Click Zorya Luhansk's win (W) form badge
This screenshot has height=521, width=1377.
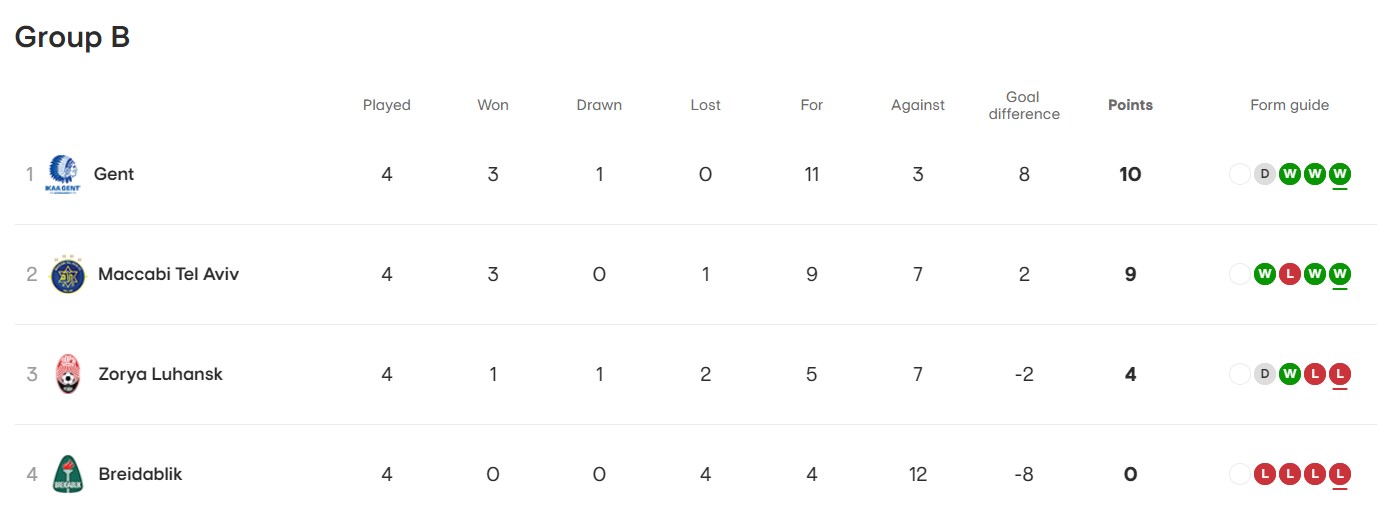pyautogui.click(x=1290, y=374)
